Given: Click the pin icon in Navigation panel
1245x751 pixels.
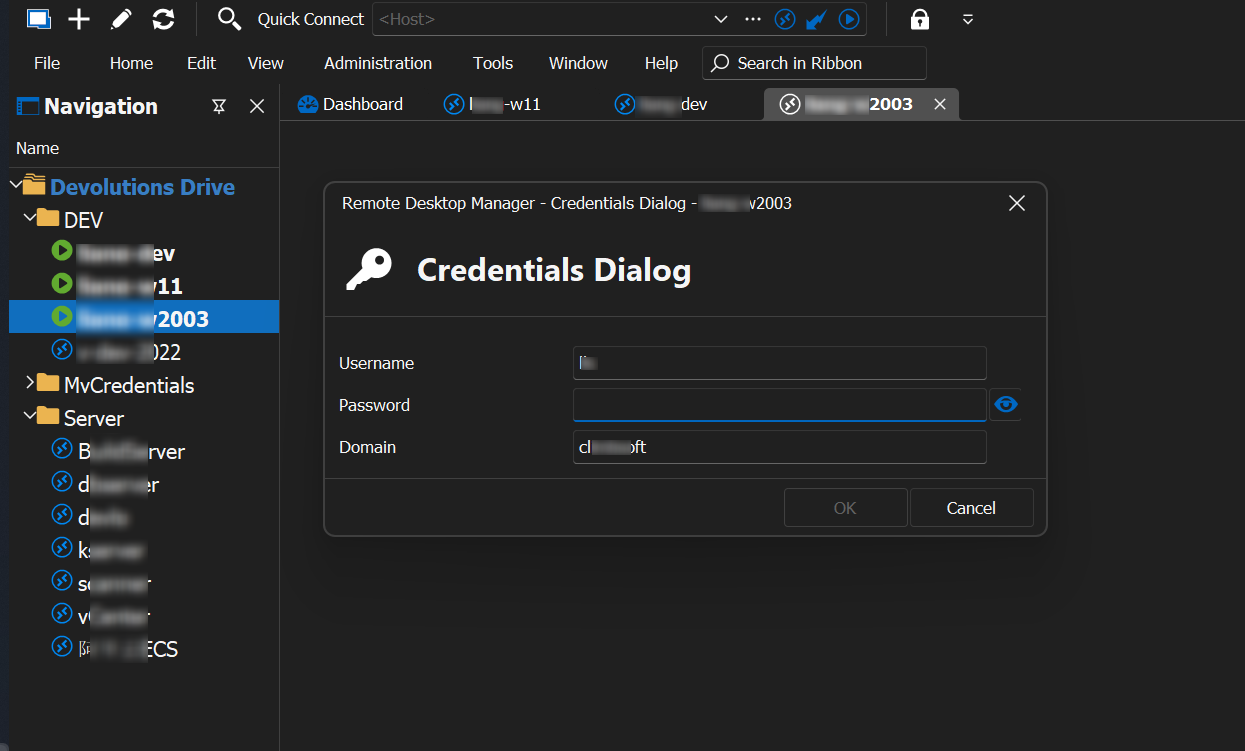Looking at the screenshot, I should tap(219, 106).
